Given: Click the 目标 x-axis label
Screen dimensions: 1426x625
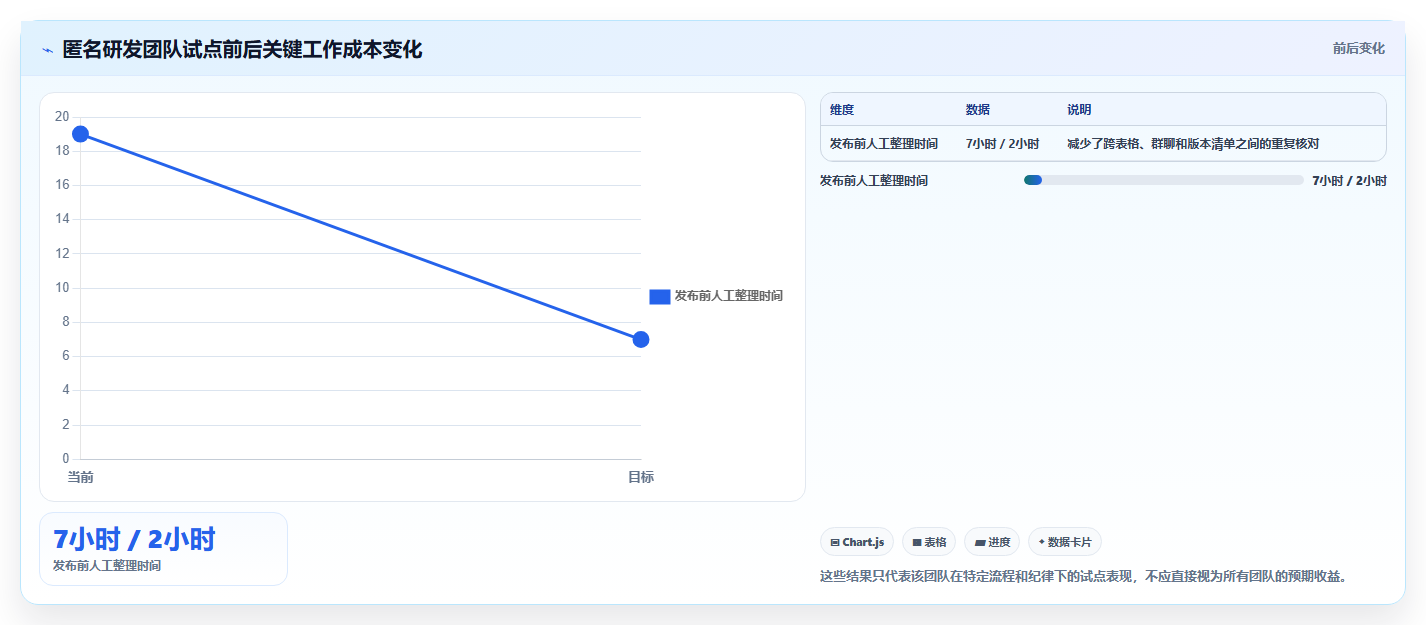Looking at the screenshot, I should click(x=641, y=477).
